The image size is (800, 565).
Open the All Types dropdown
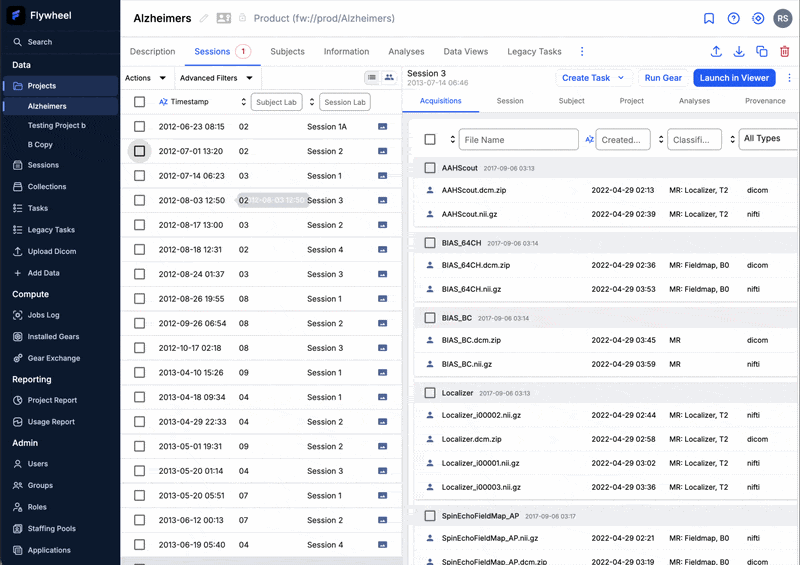pos(769,138)
